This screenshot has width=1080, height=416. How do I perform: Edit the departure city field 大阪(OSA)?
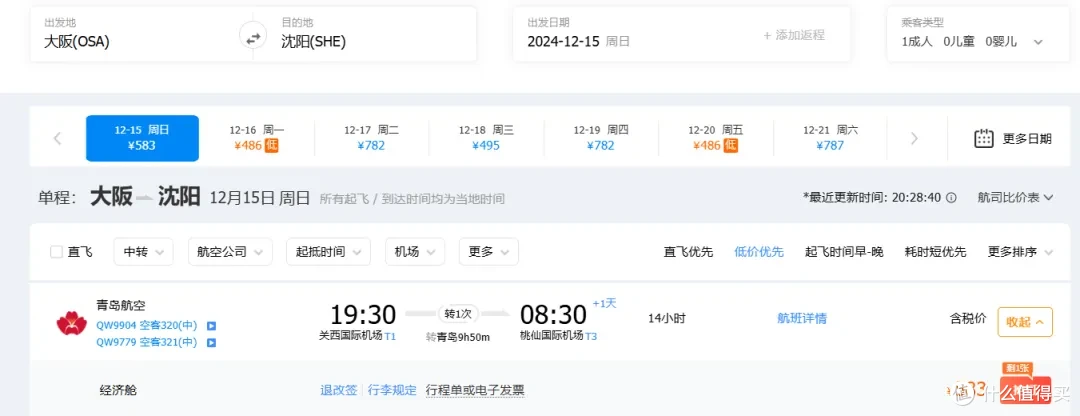point(76,41)
